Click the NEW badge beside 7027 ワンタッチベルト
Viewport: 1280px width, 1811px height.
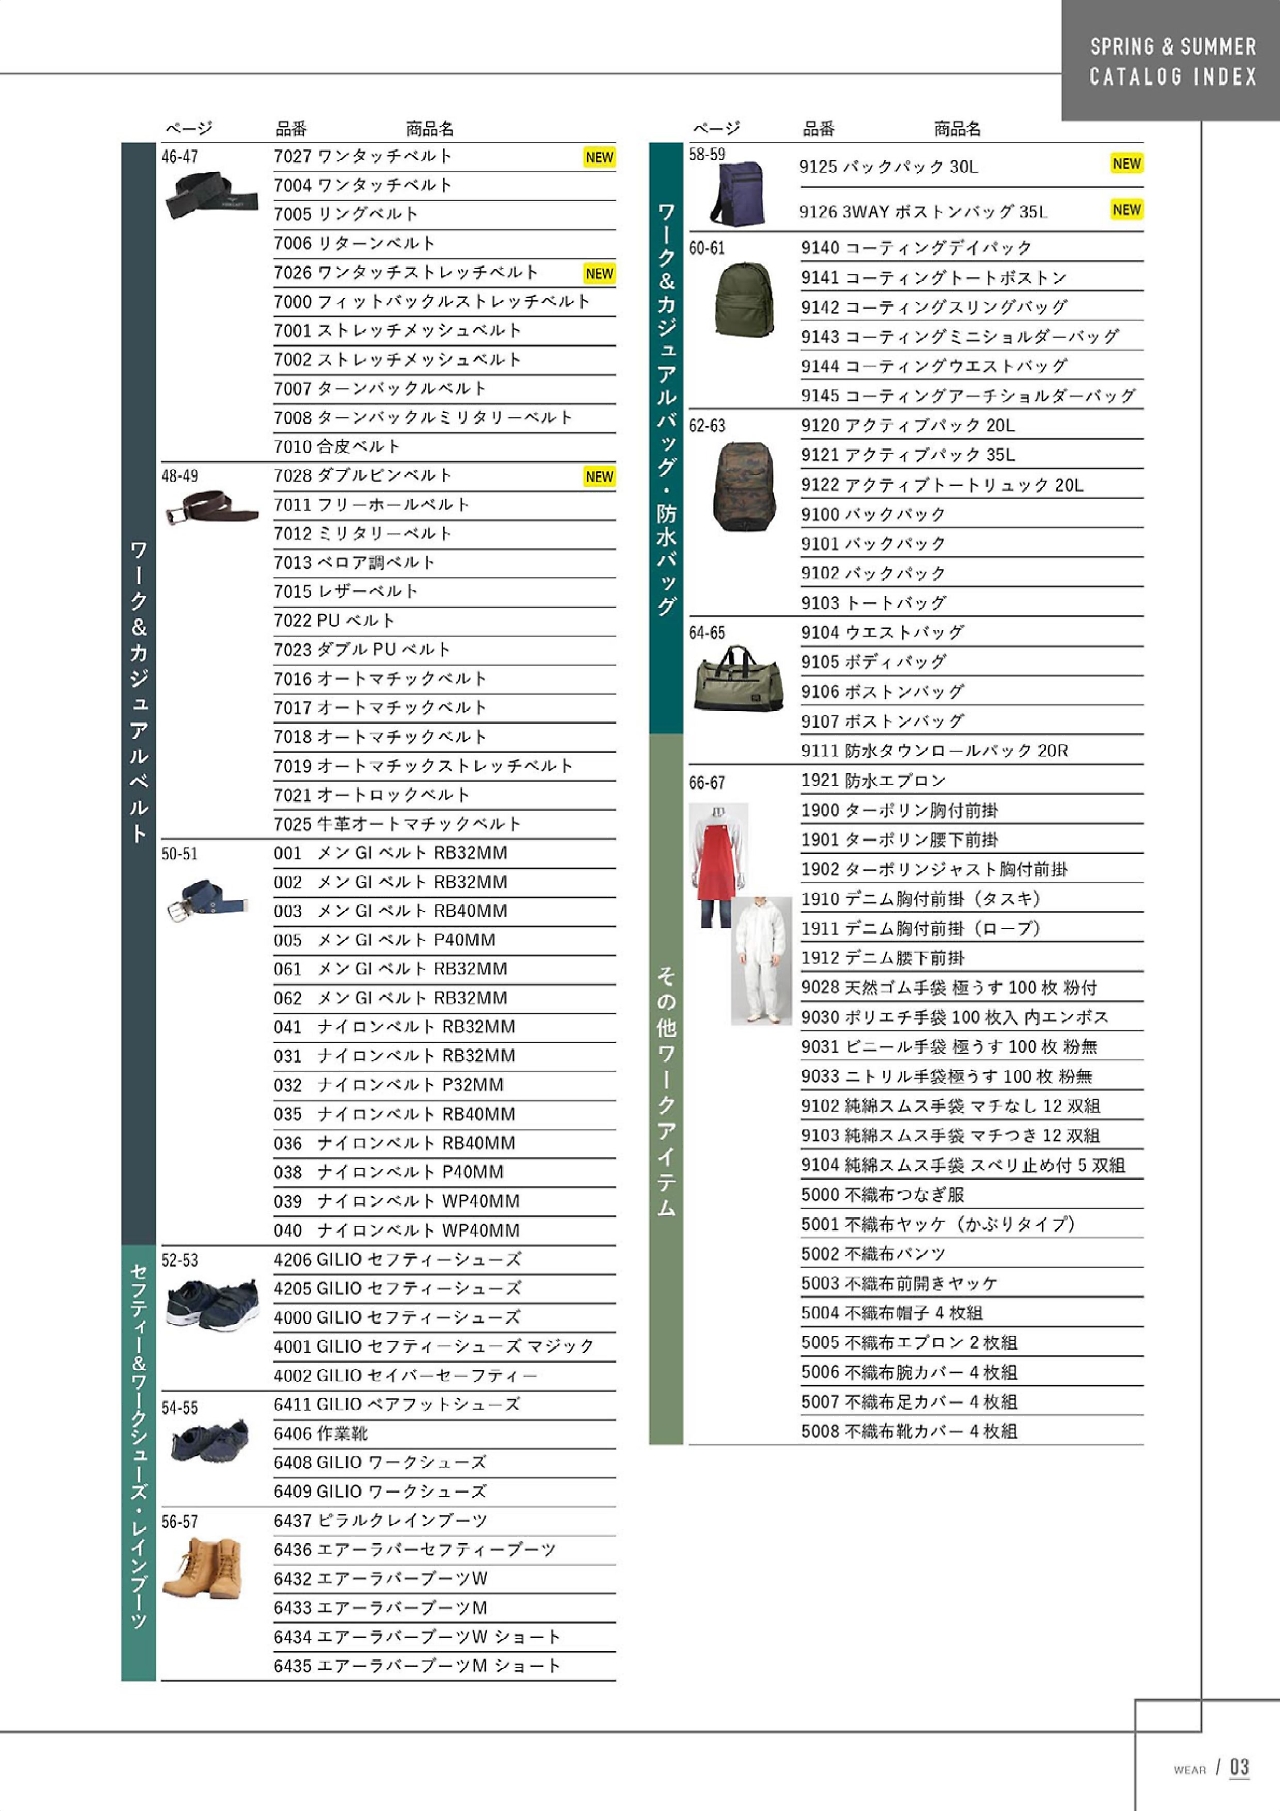click(x=599, y=157)
